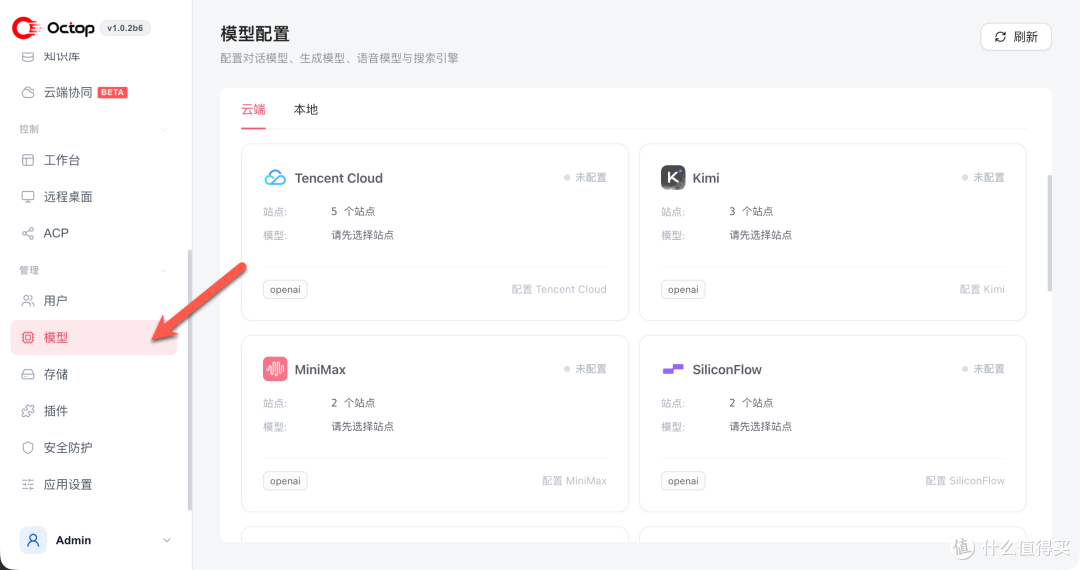This screenshot has height=570, width=1080.
Task: Click "2 个站点" on MiniMax card
Action: (x=353, y=403)
